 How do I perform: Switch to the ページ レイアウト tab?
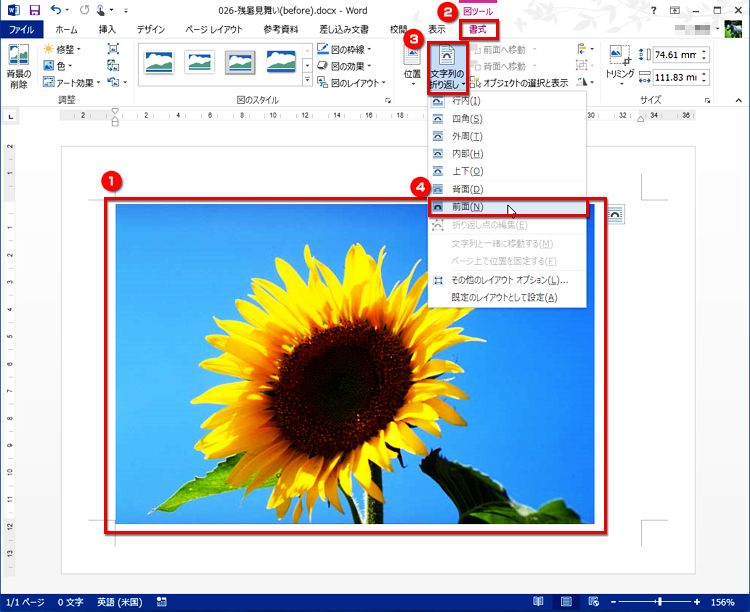214,29
